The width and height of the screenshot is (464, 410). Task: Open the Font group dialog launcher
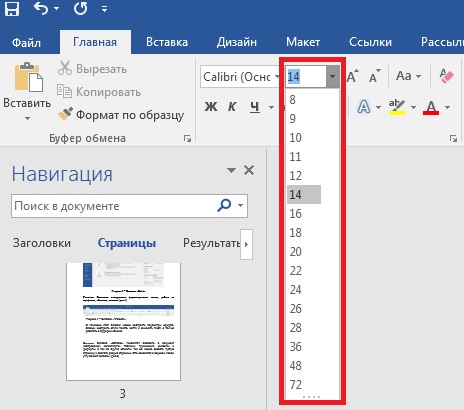point(453,138)
